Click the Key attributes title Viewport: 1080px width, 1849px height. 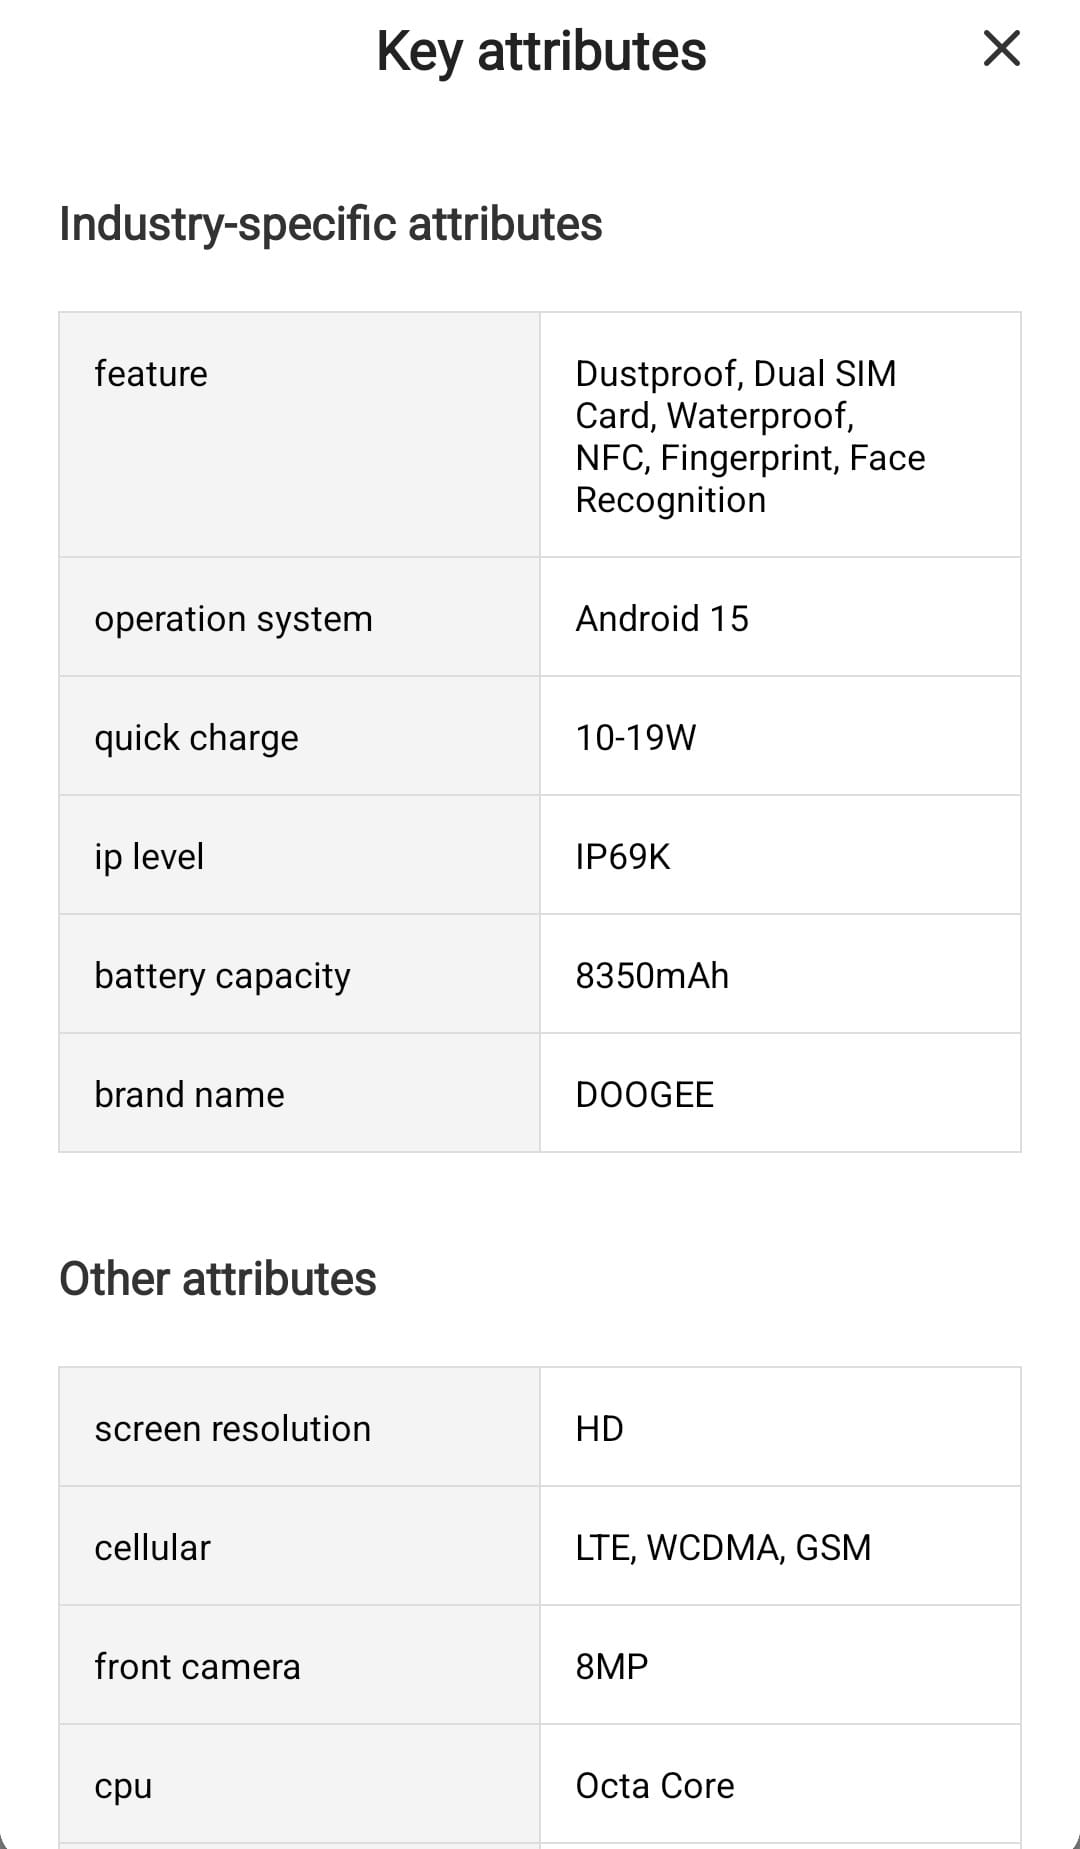(541, 51)
